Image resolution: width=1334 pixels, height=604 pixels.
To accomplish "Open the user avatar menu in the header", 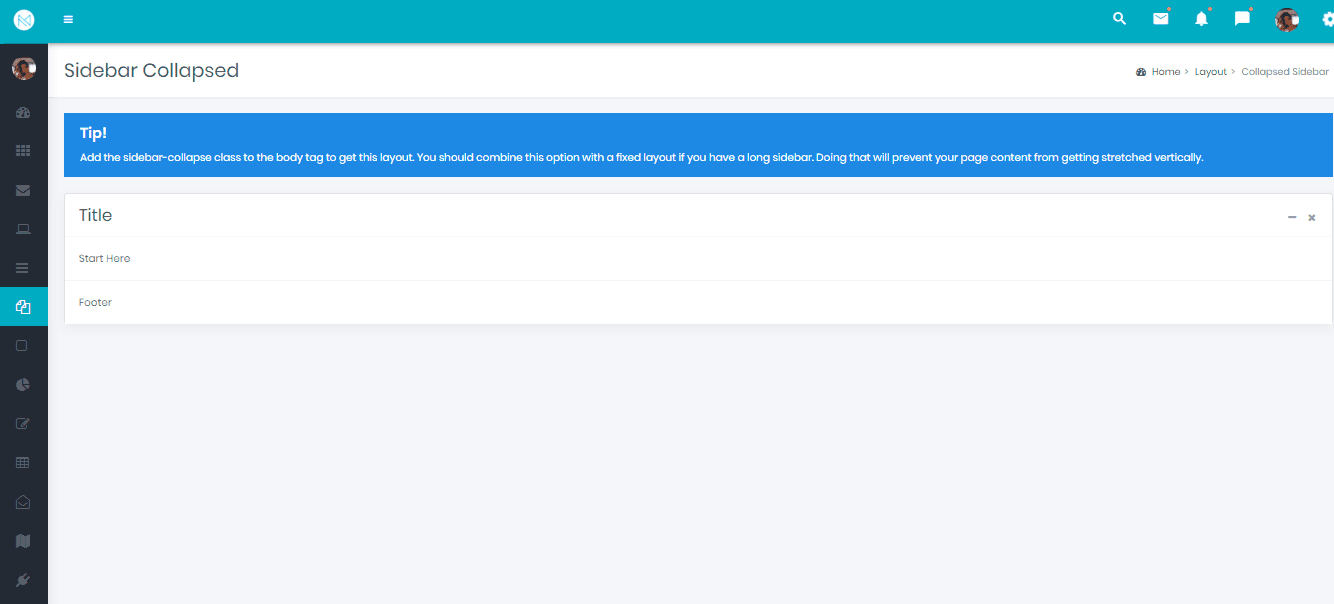I will (x=1287, y=19).
